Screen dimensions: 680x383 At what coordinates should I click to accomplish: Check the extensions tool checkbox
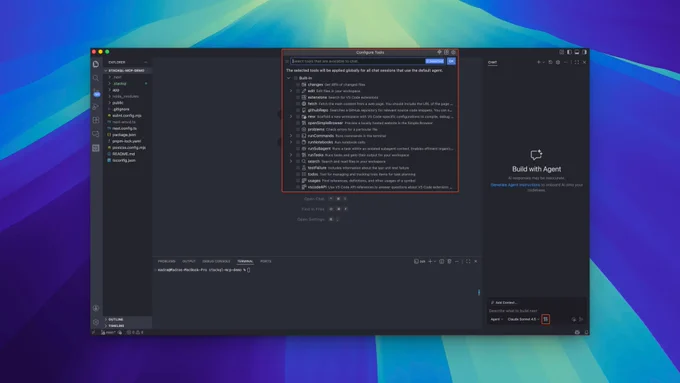click(x=298, y=98)
